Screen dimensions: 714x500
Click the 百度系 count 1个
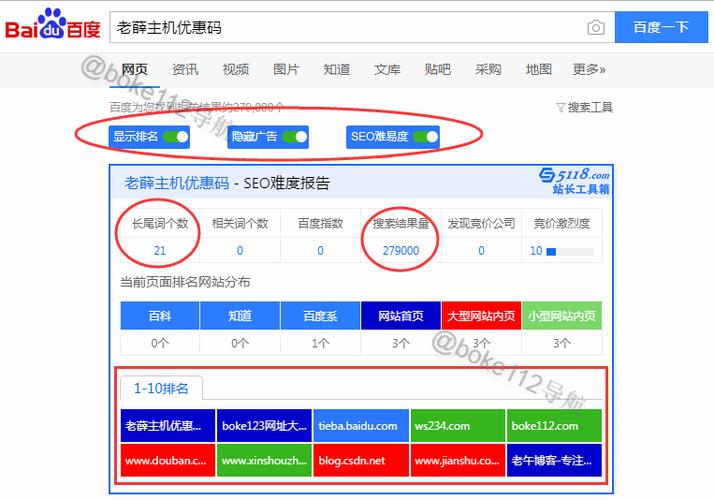(321, 343)
